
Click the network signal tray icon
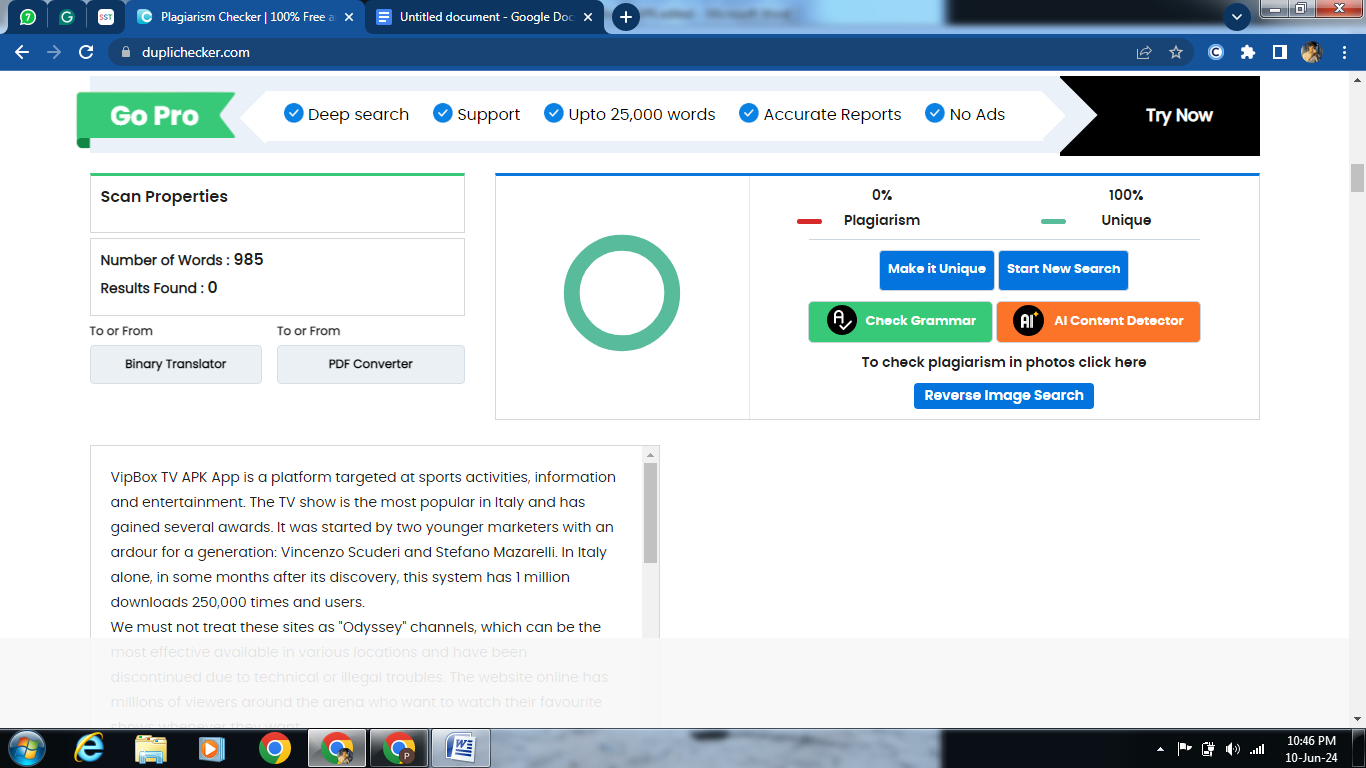tap(1257, 749)
